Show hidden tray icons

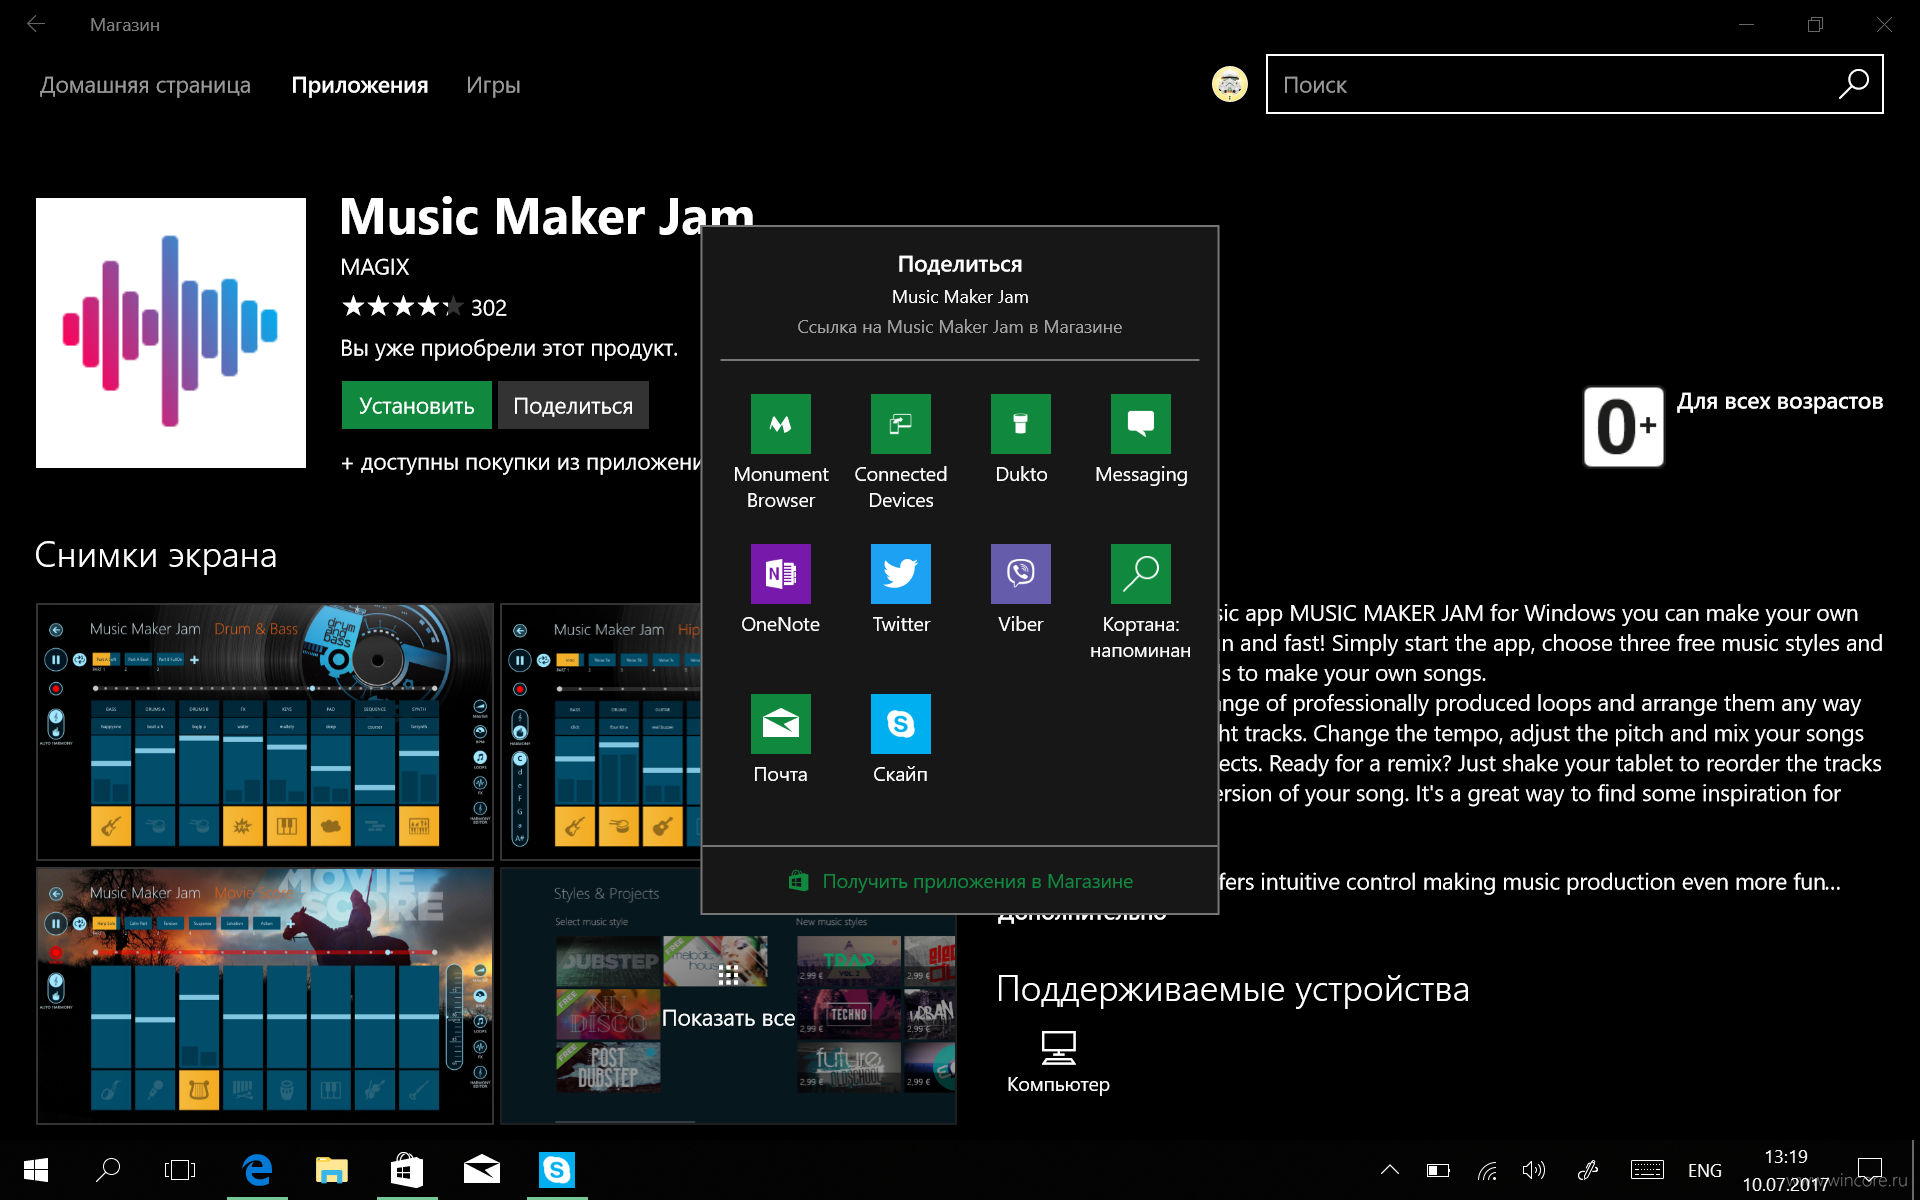pos(1390,1170)
